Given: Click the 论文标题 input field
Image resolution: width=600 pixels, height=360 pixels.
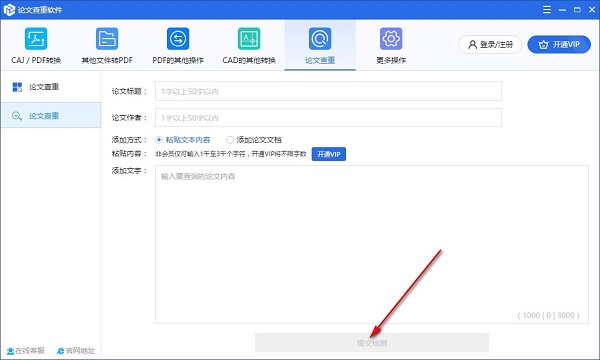Looking at the screenshot, I should click(328, 91).
